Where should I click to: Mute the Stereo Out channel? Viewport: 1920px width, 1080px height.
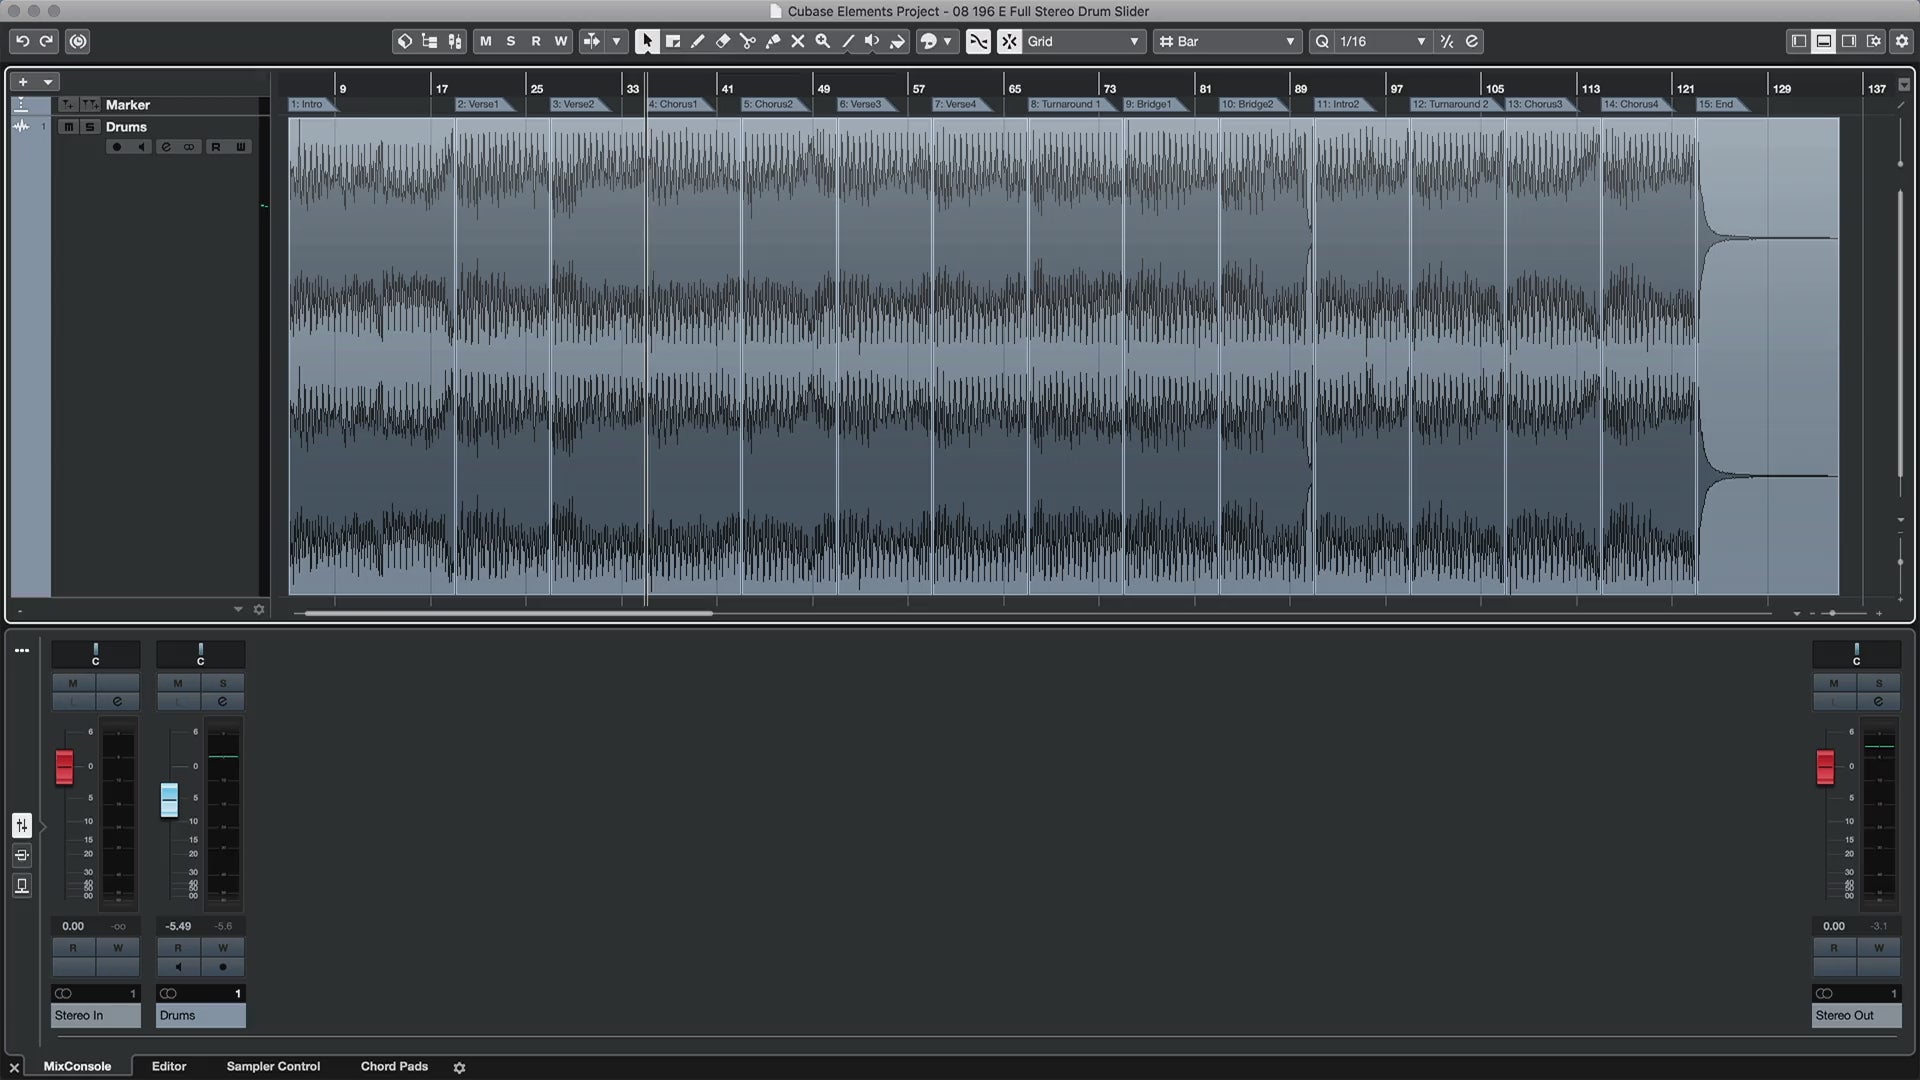tap(1834, 683)
